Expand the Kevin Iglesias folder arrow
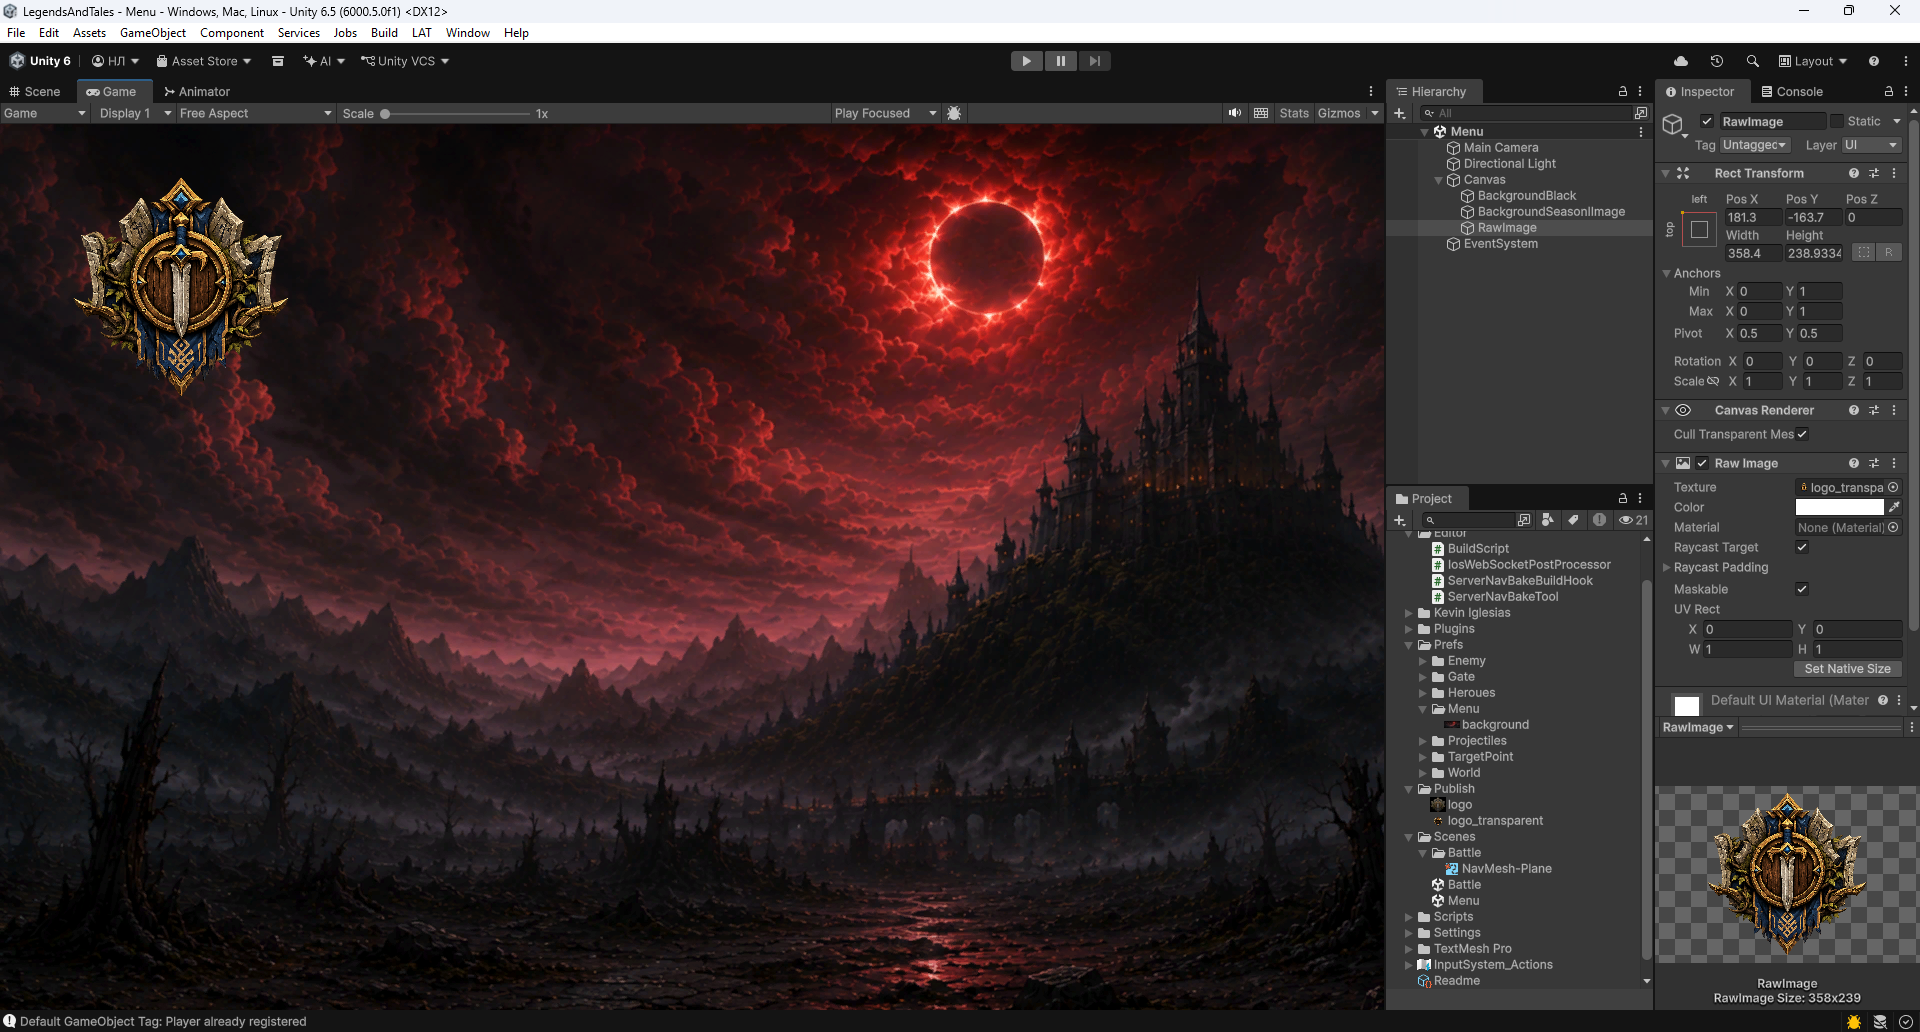 pyautogui.click(x=1409, y=613)
